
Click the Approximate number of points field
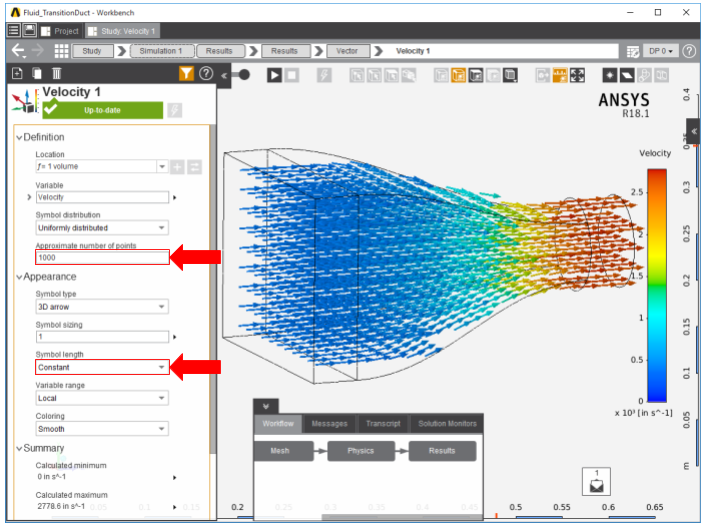click(x=103, y=257)
